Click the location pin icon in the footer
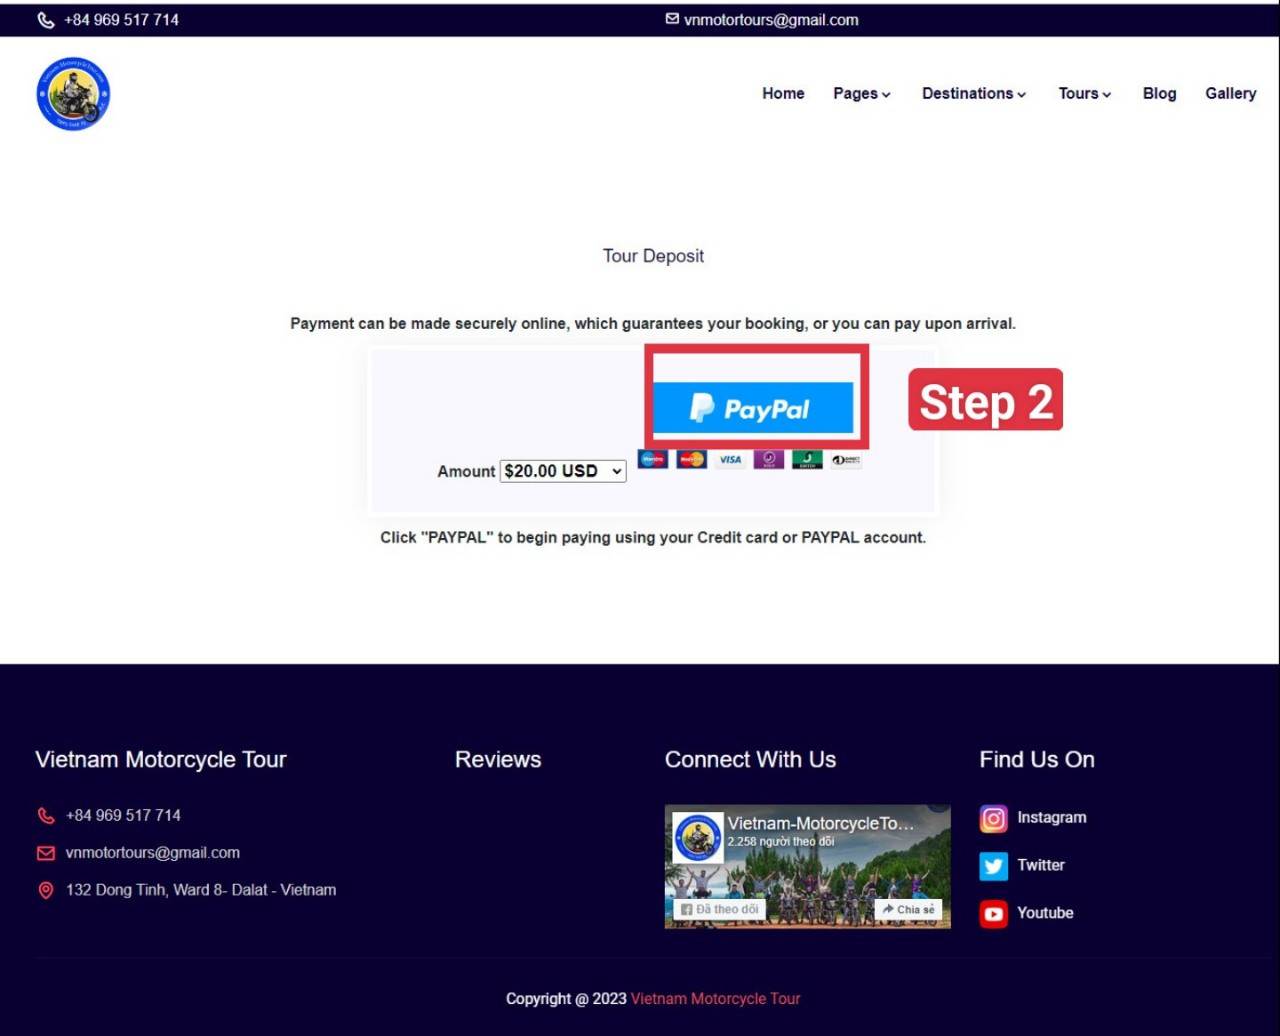1280x1036 pixels. point(46,890)
